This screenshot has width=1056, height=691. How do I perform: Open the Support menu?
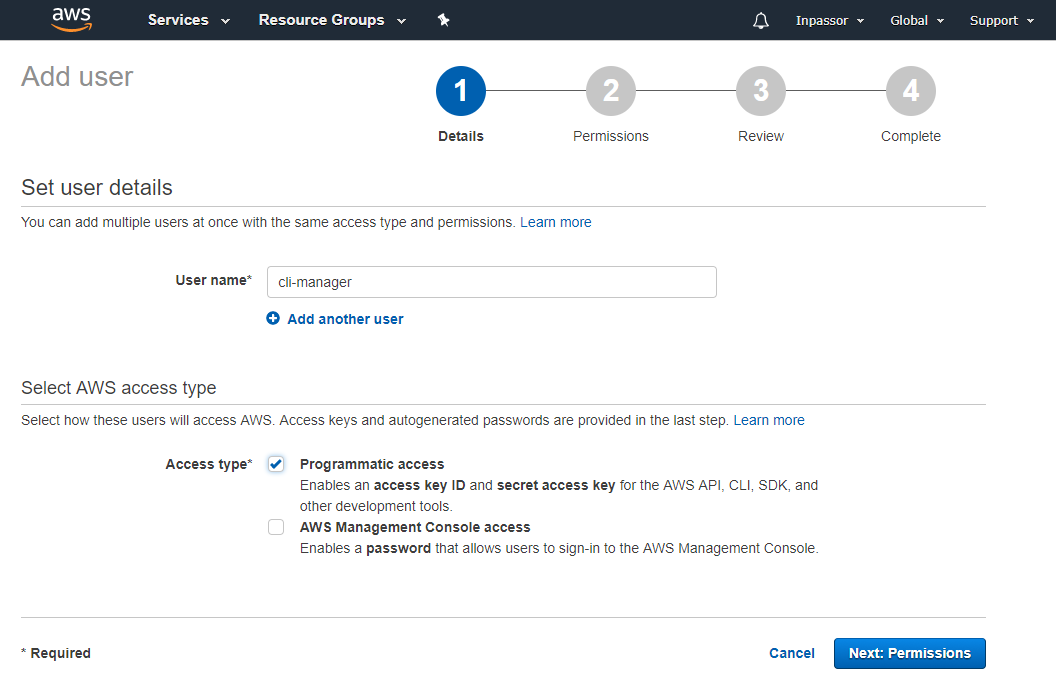[x=1001, y=21]
